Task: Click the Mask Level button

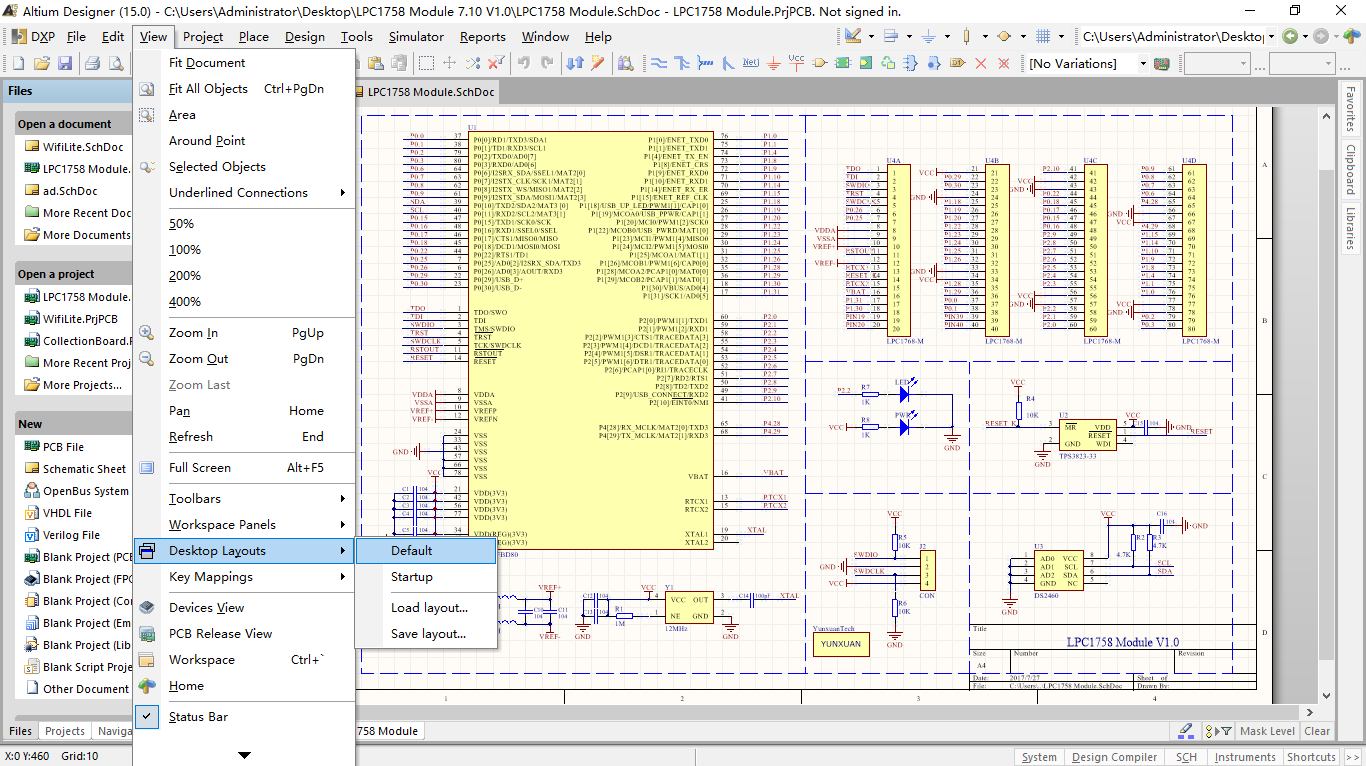Action: [x=1267, y=731]
